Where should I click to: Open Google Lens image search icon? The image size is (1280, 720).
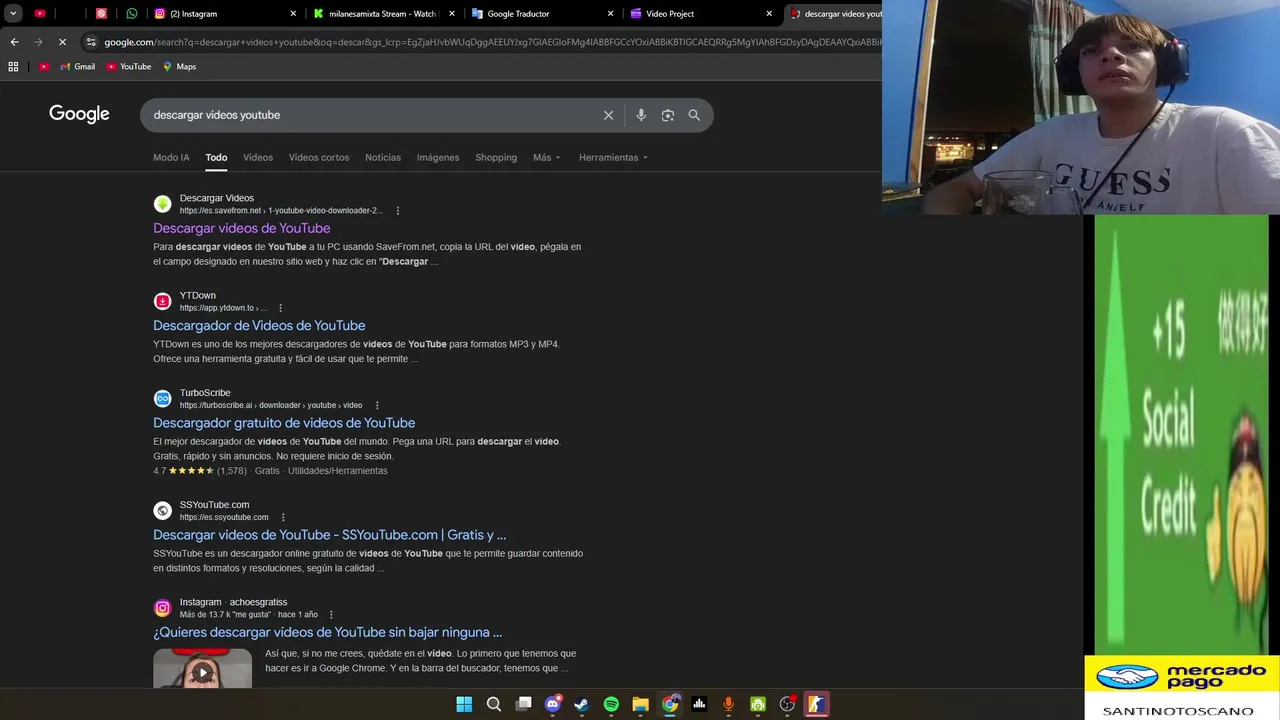[x=668, y=115]
